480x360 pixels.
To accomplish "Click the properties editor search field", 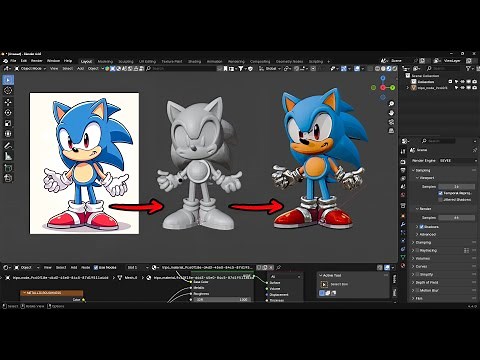I will click(437, 141).
